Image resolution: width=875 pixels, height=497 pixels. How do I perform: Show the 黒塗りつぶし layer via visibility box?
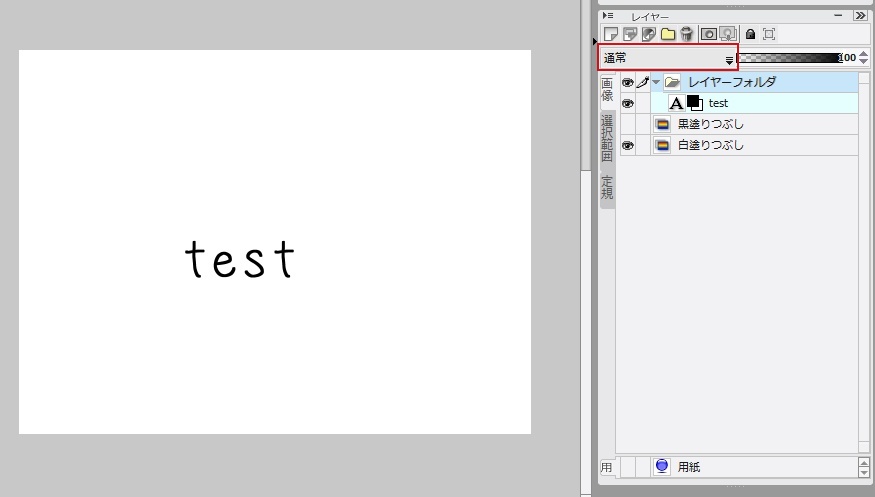click(x=628, y=124)
